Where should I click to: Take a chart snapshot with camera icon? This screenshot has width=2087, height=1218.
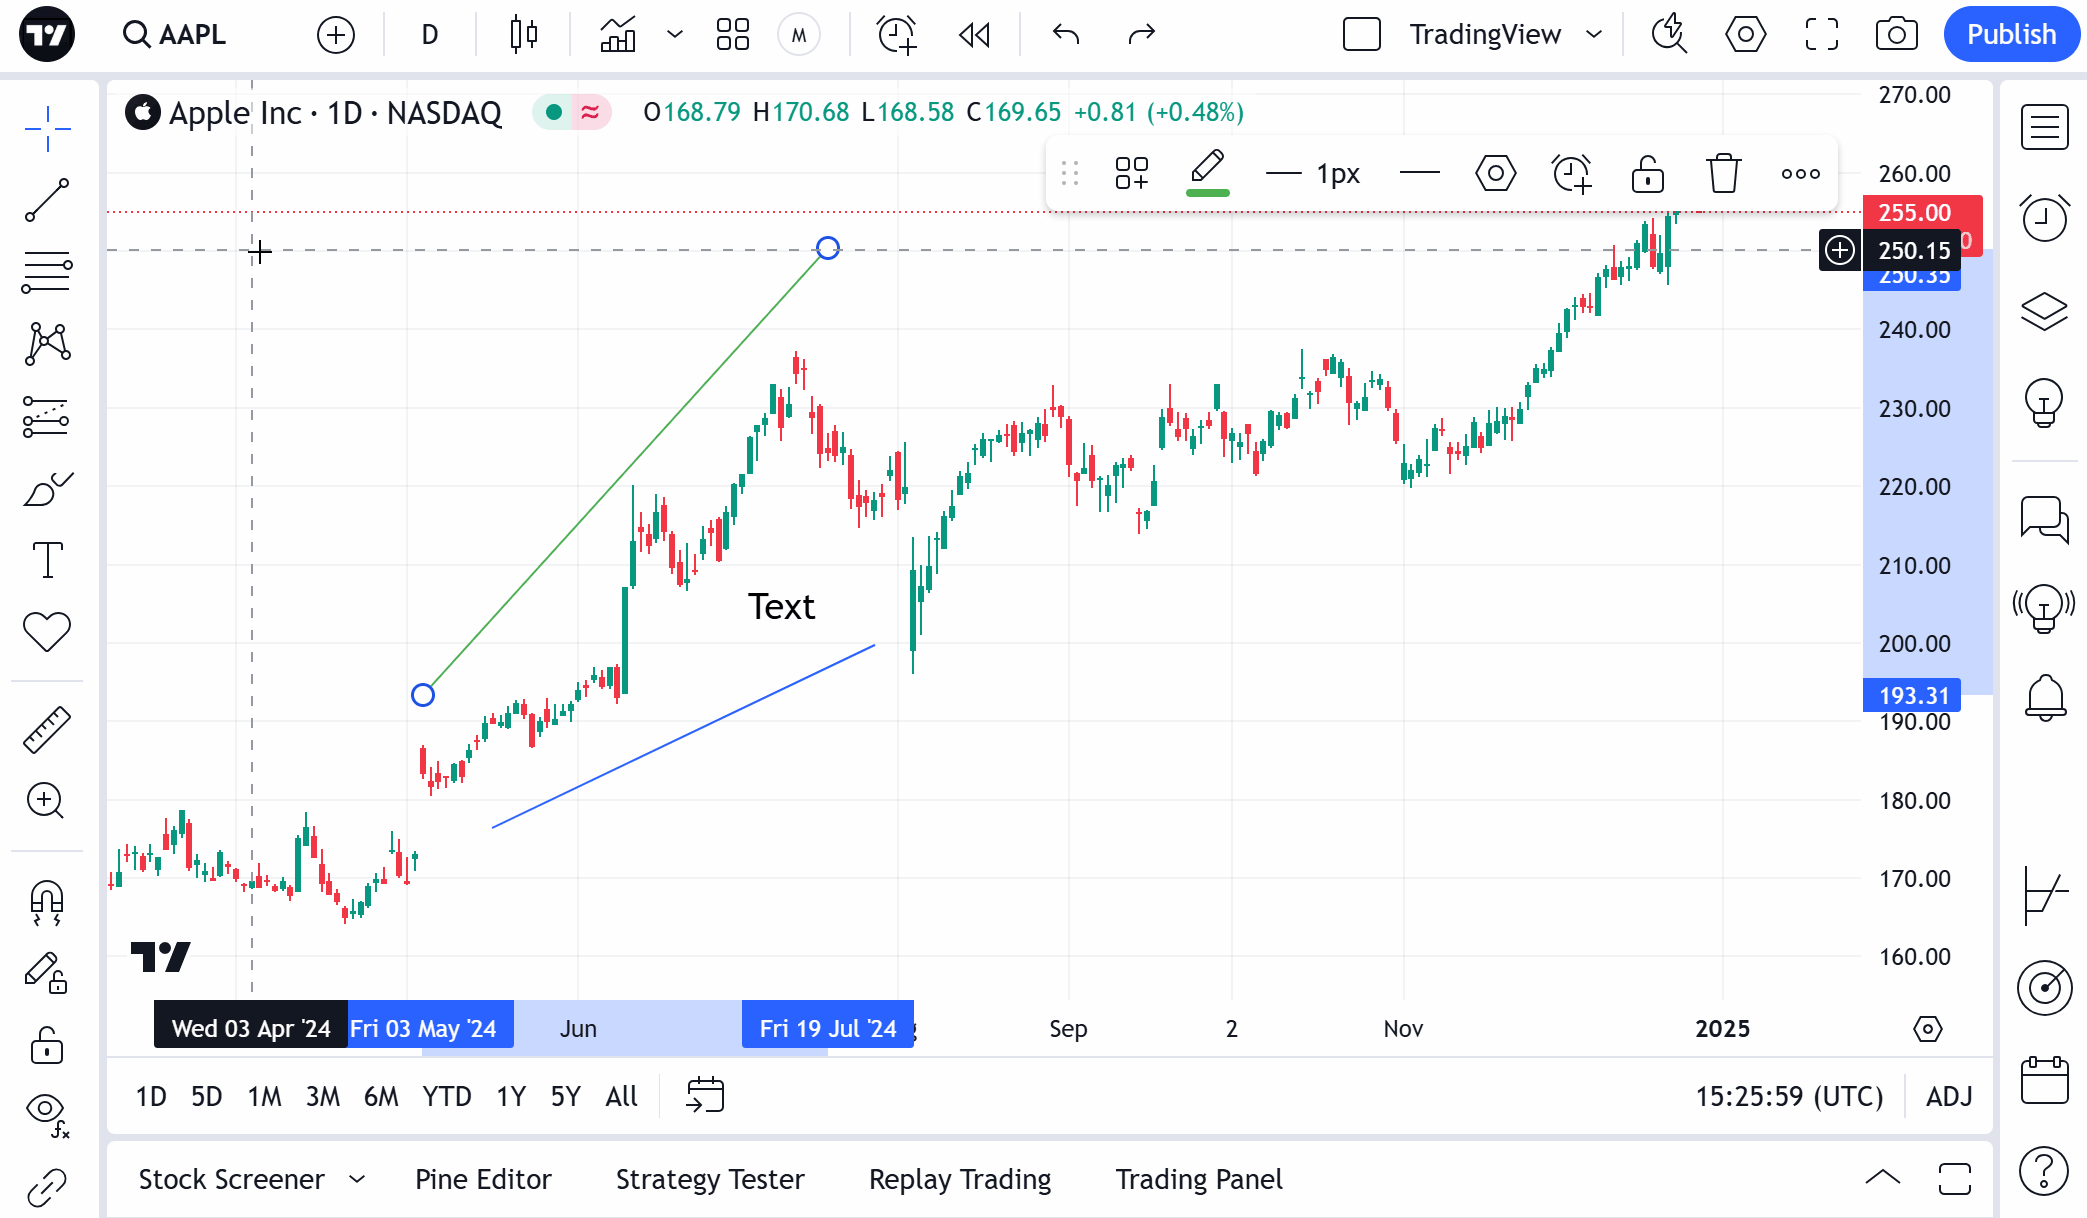pyautogui.click(x=1896, y=35)
